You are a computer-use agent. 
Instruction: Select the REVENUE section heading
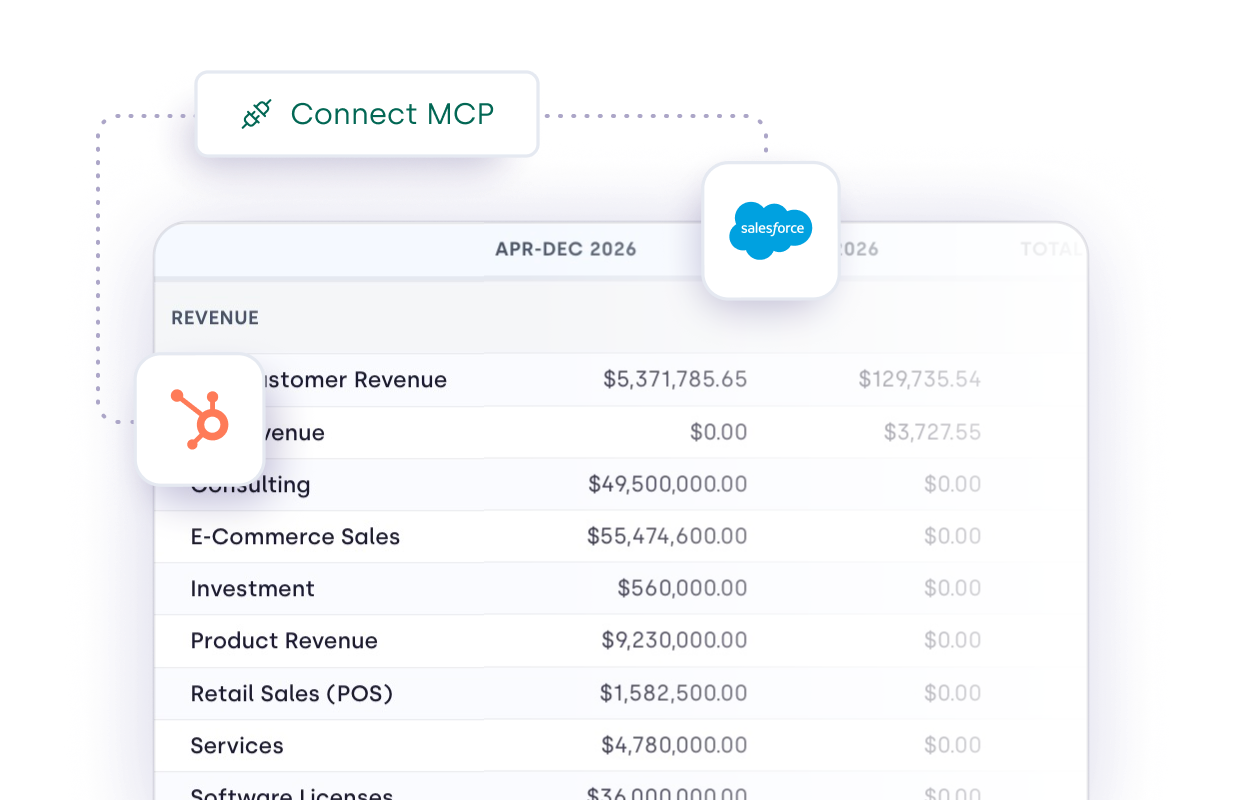pyautogui.click(x=215, y=318)
